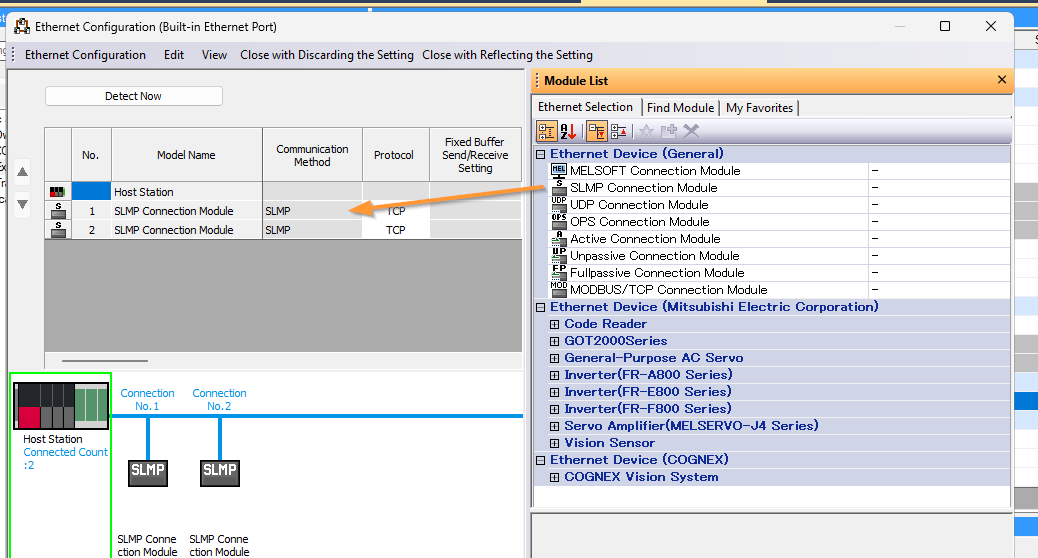Switch to the My Favorites tab
This screenshot has height=558, width=1038.
(x=759, y=108)
